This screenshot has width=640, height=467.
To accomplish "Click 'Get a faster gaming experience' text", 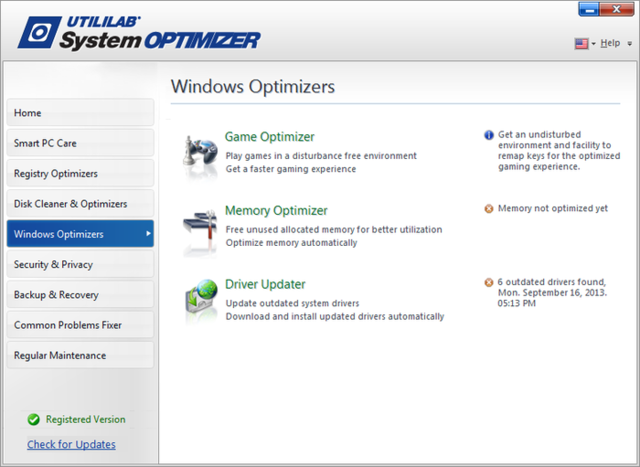I will pos(291,169).
